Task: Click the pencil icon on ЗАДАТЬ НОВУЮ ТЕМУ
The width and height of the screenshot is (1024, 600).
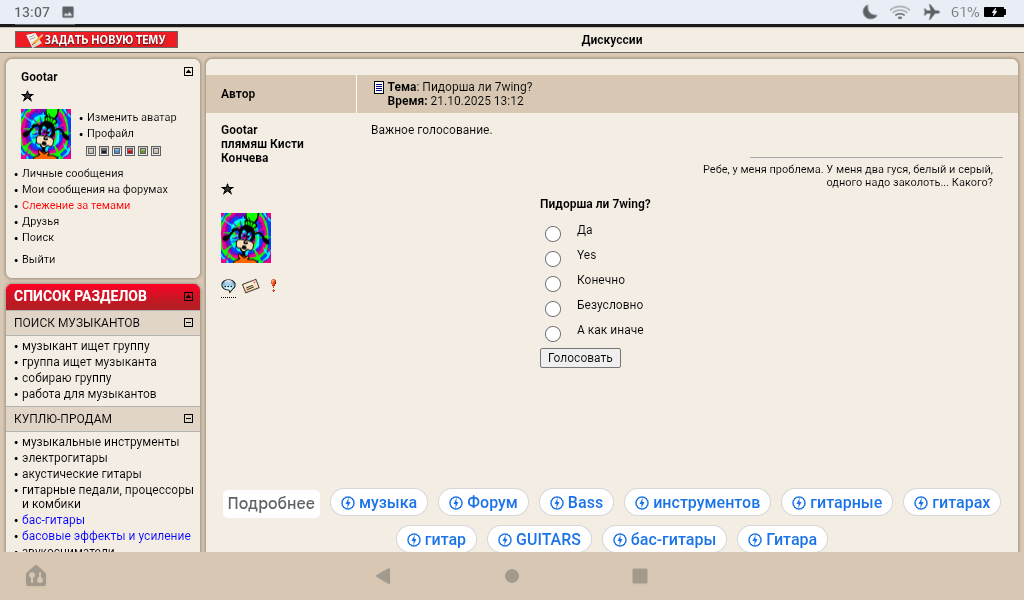Action: click(33, 40)
